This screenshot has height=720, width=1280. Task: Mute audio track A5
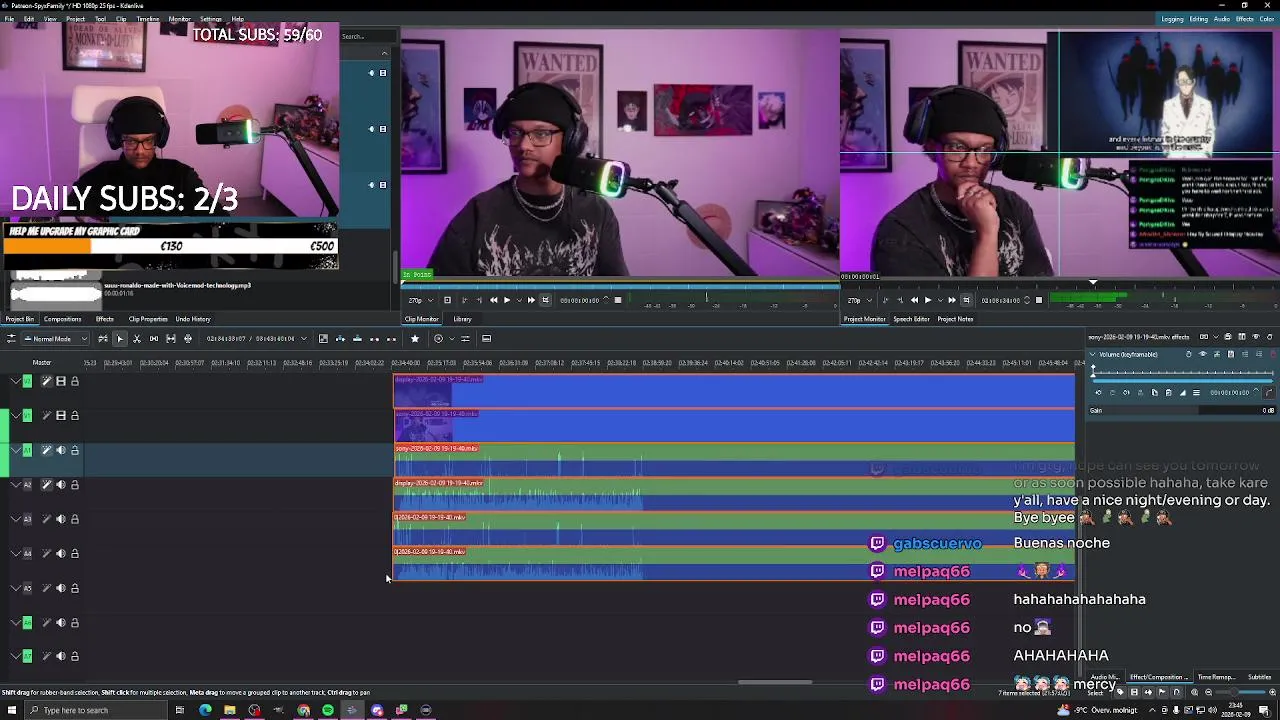pyautogui.click(x=60, y=588)
